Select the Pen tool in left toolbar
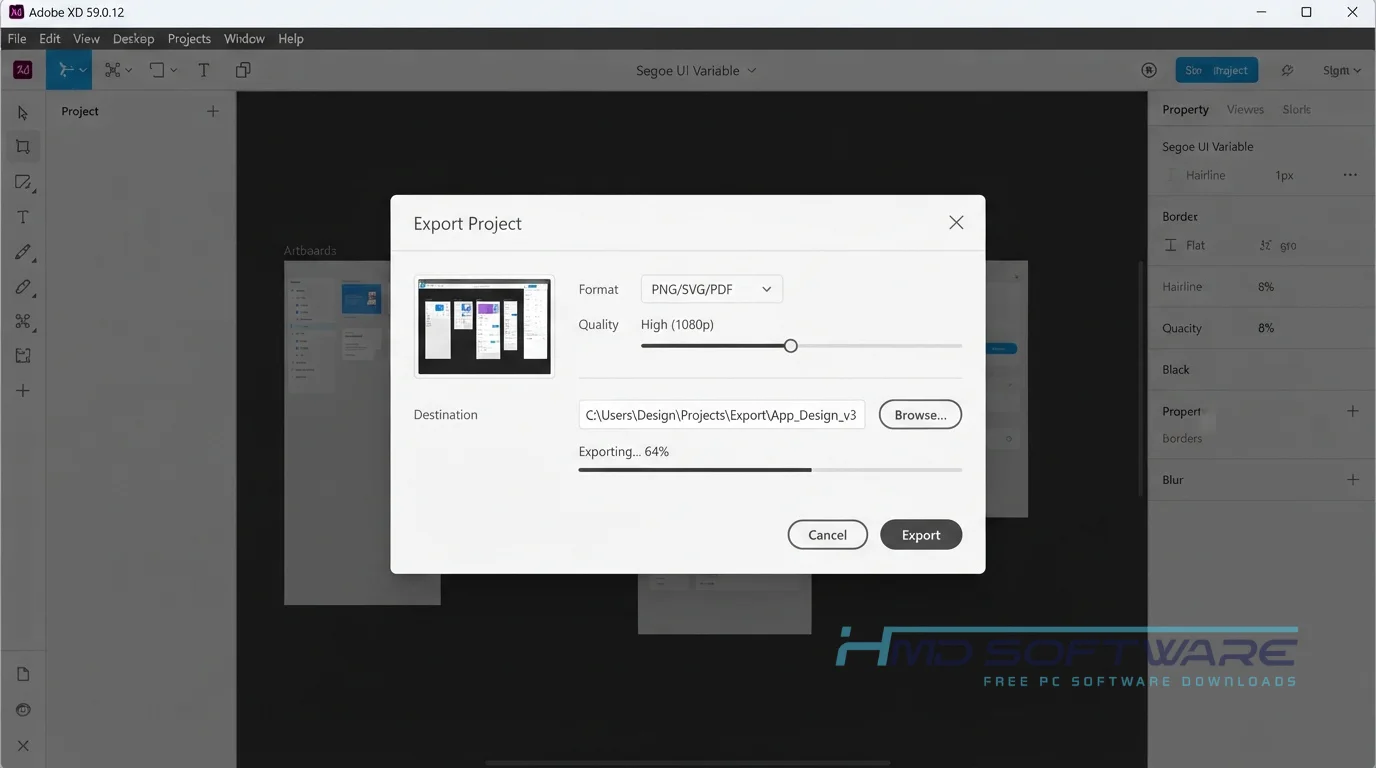Image resolution: width=1376 pixels, height=768 pixels. point(23,252)
